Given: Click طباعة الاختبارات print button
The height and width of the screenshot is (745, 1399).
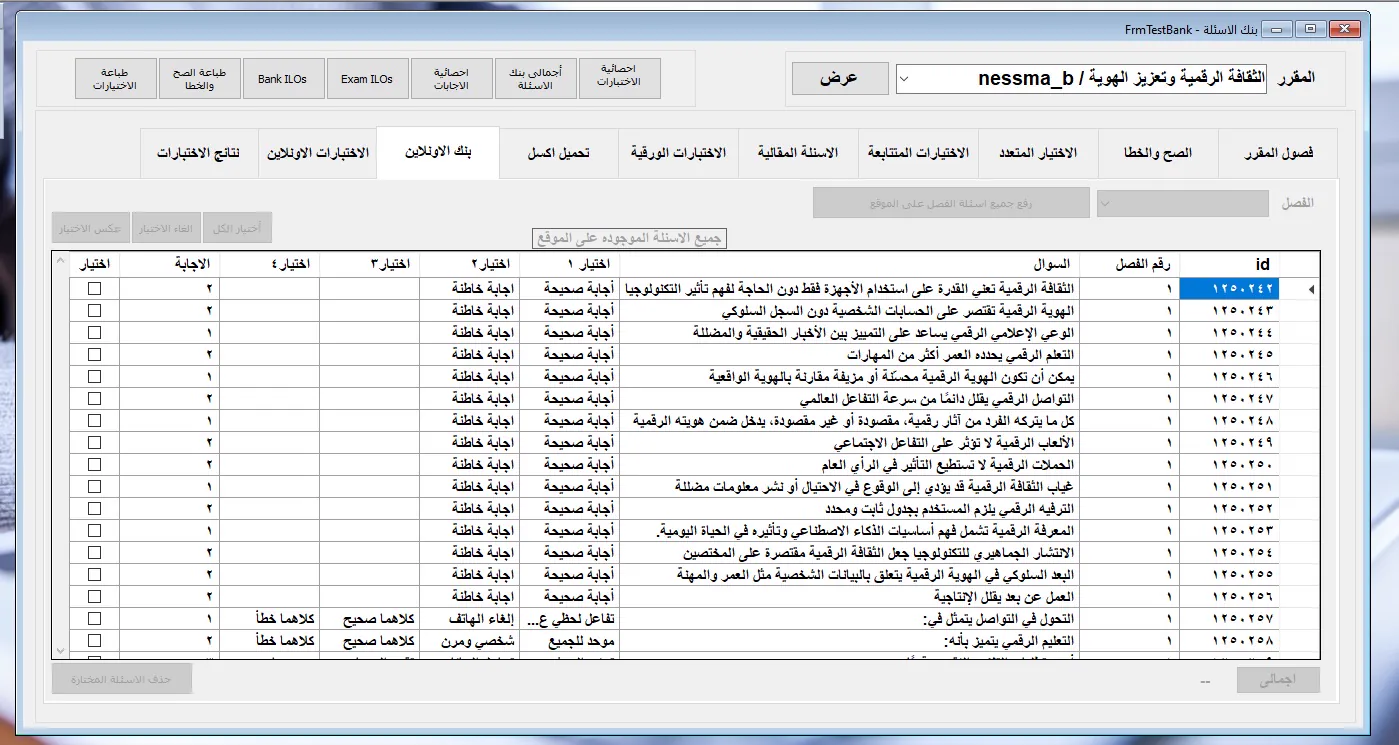Looking at the screenshot, I should [115, 78].
